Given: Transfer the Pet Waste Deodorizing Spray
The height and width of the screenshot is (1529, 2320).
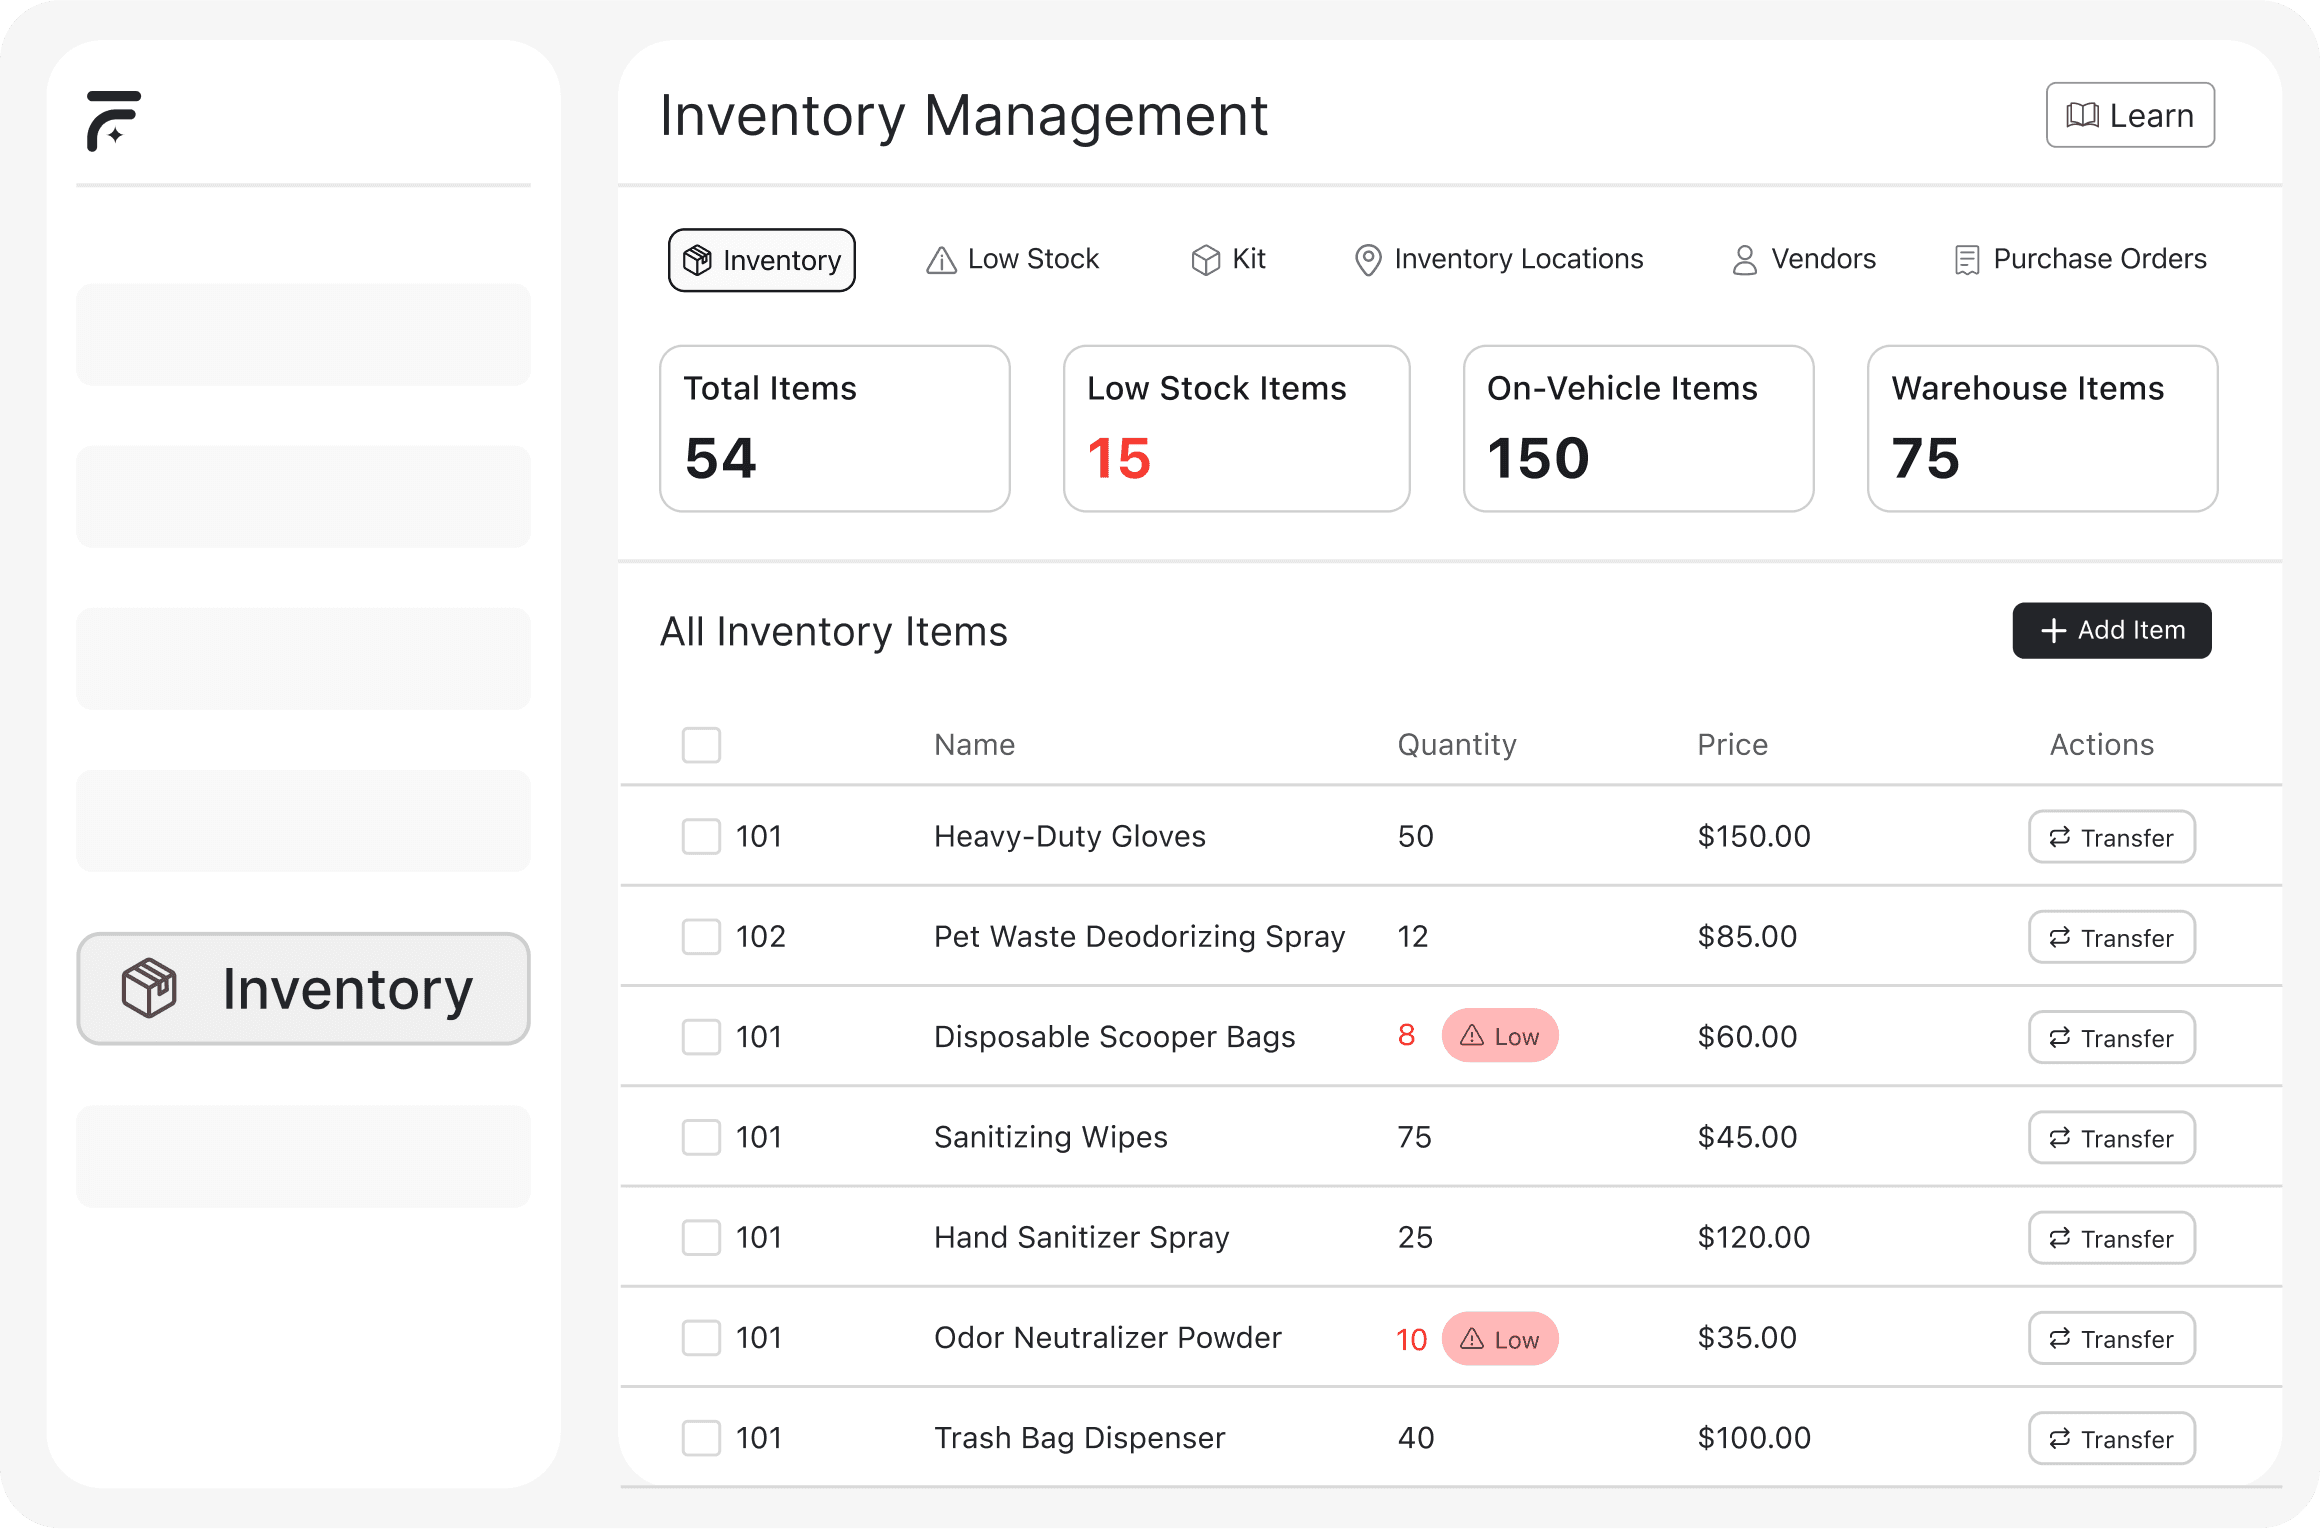Looking at the screenshot, I should coord(2111,938).
